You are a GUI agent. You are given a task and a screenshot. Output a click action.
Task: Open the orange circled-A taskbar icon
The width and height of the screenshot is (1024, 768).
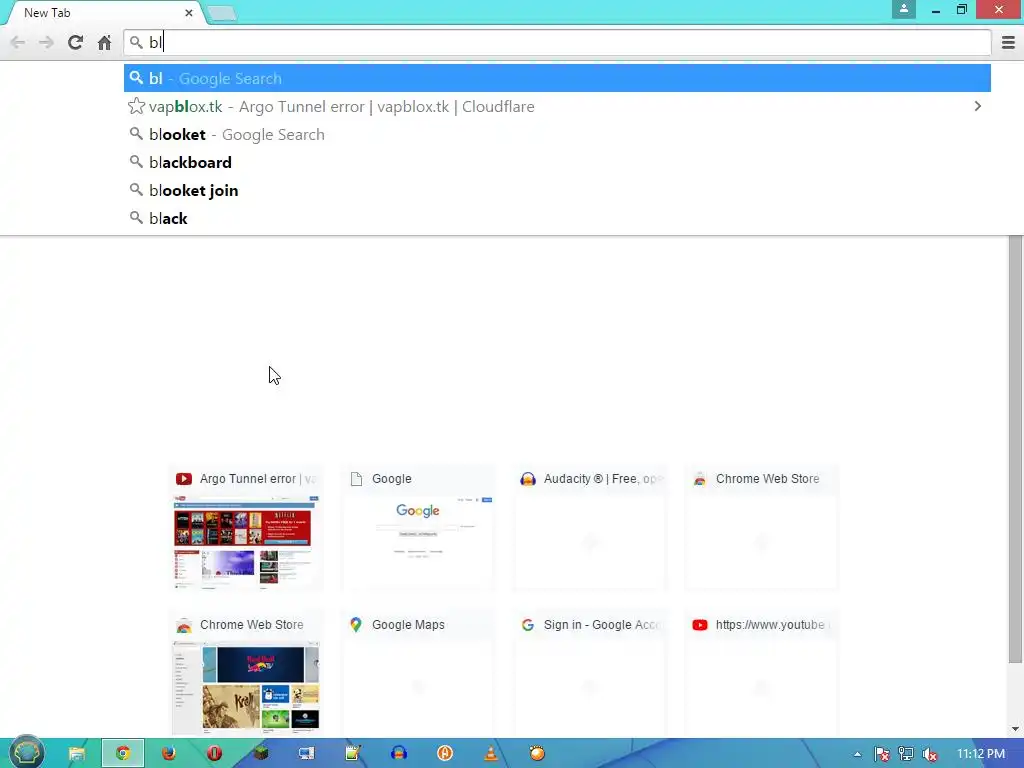coord(445,754)
